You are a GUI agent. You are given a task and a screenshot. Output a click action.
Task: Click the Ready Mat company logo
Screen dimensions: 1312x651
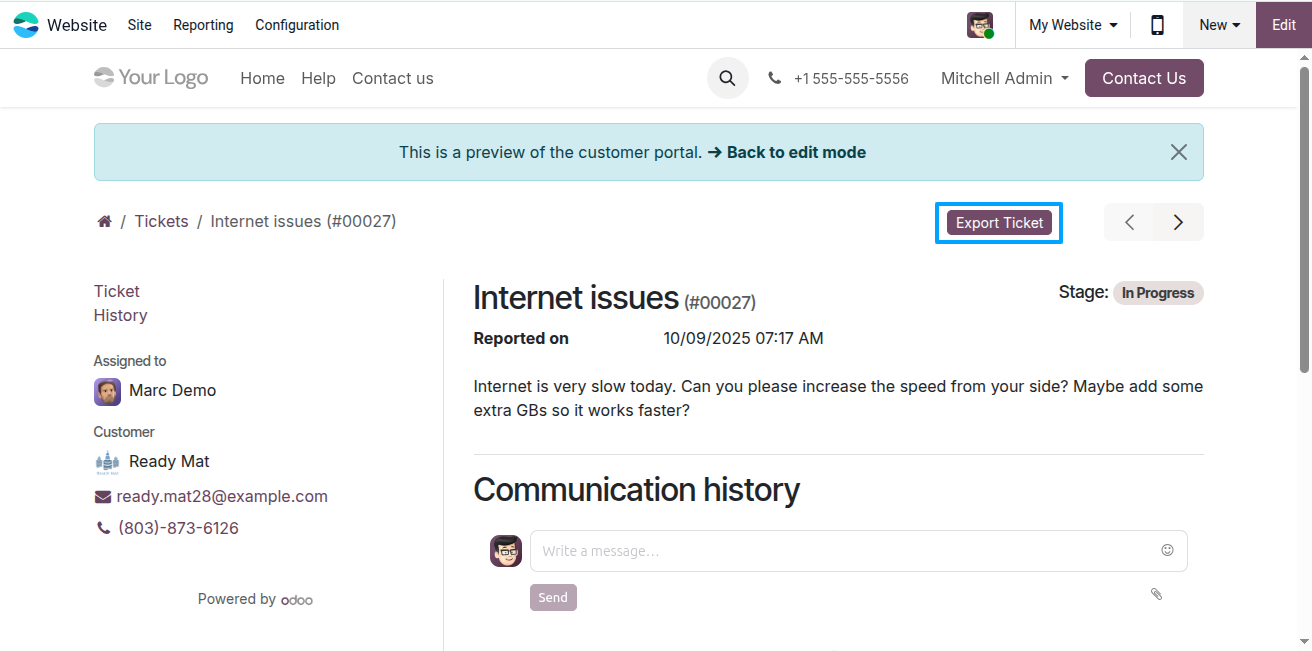pyautogui.click(x=107, y=462)
